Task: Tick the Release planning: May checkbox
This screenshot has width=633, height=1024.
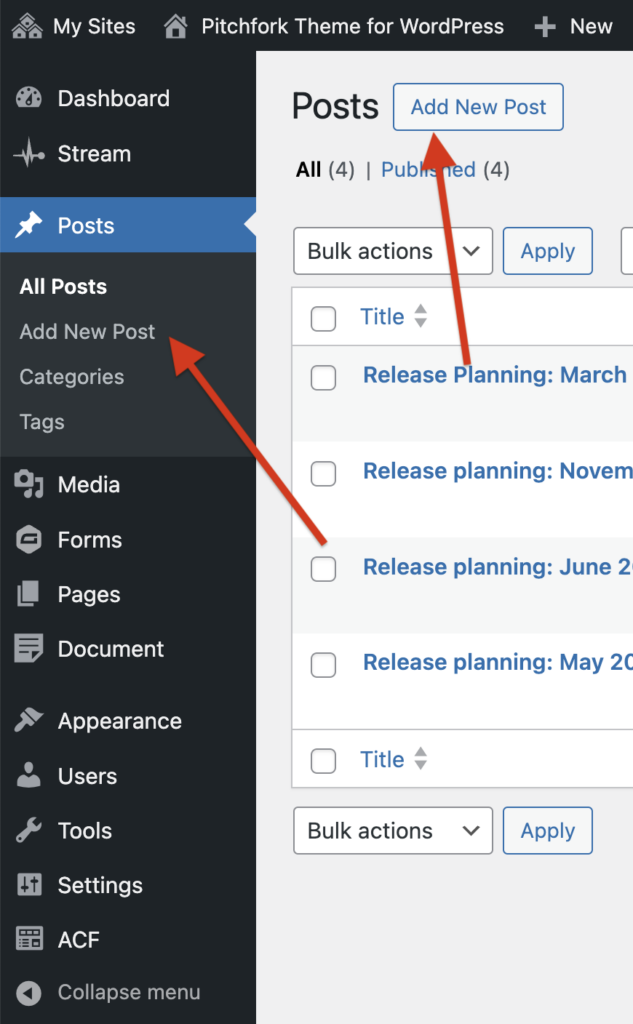Action: (x=323, y=665)
